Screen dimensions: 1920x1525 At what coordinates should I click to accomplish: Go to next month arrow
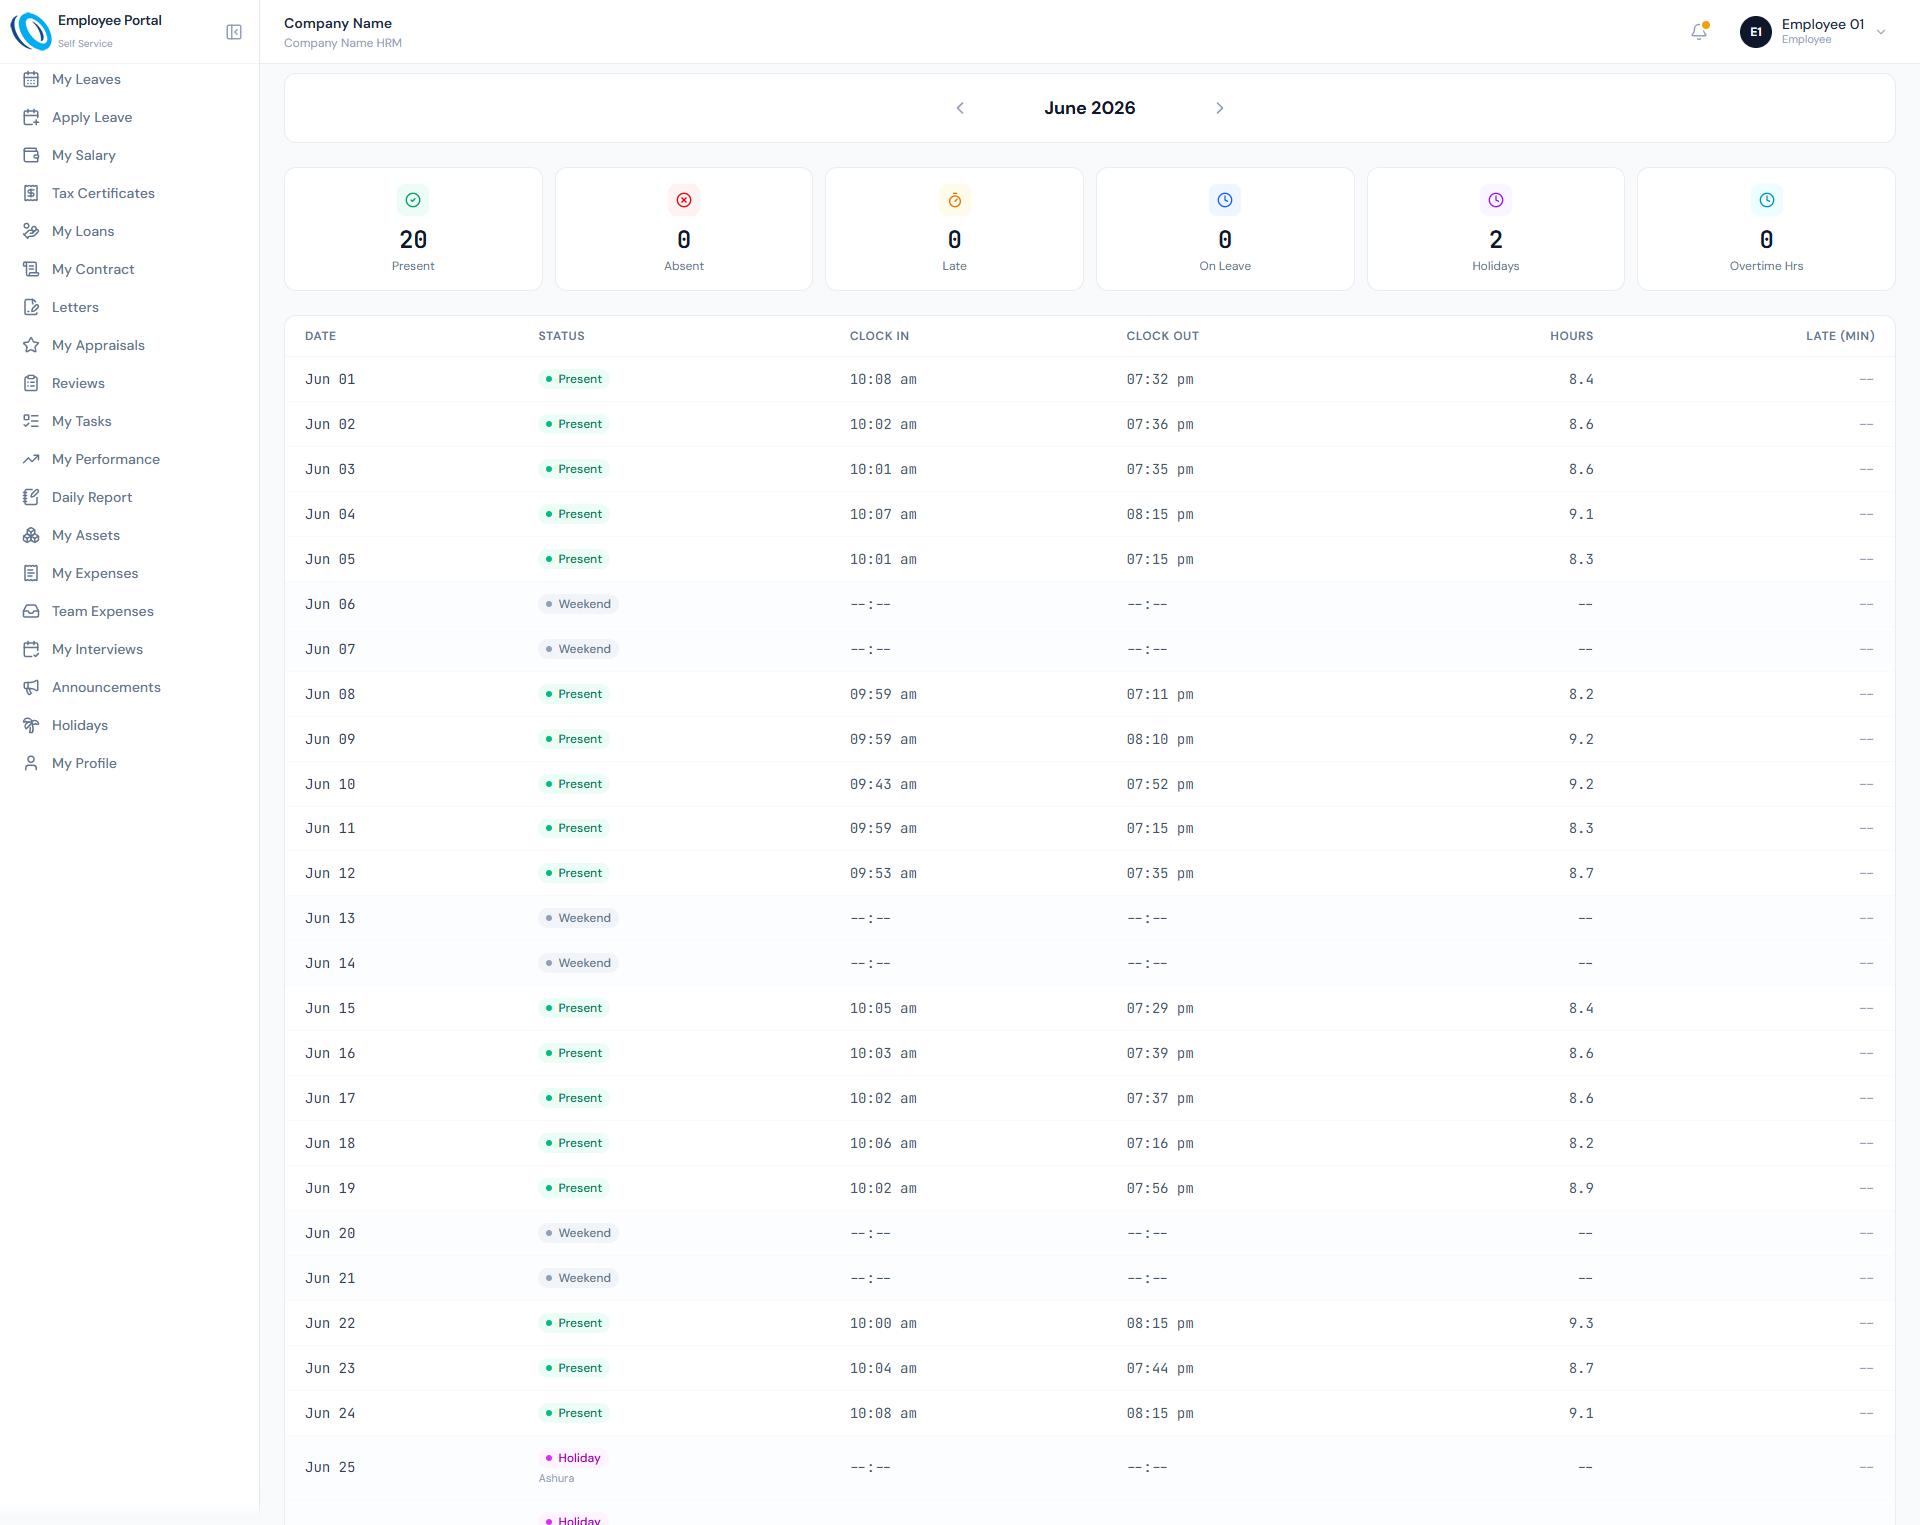click(1220, 108)
